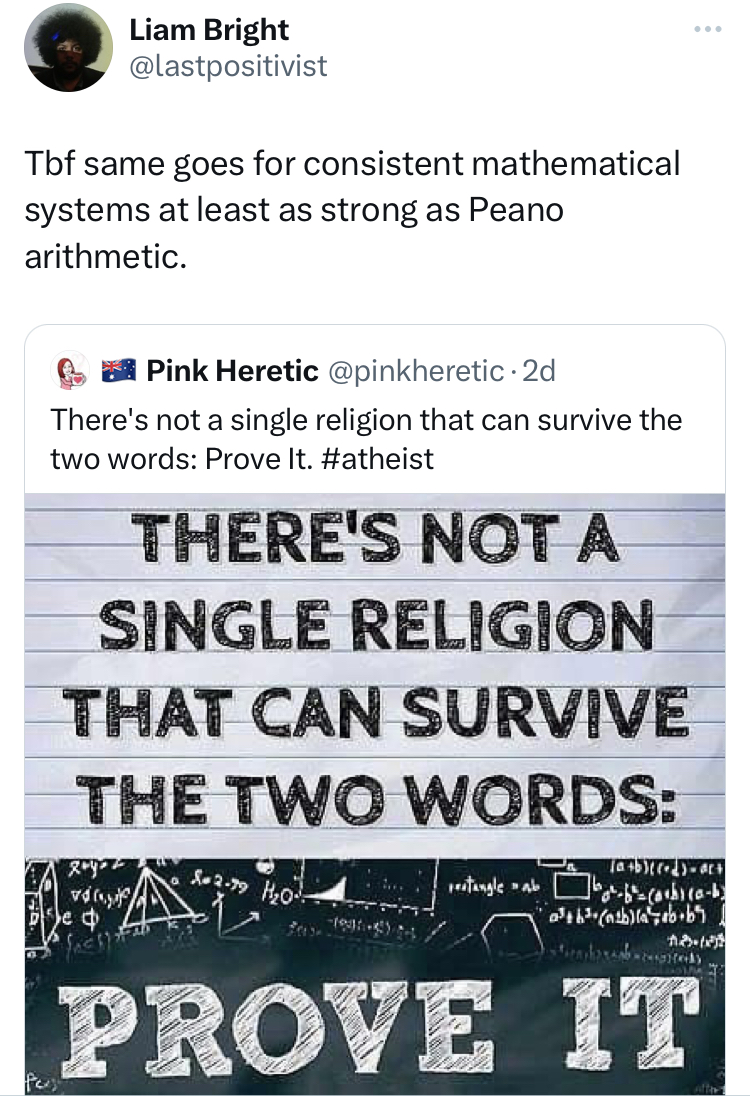Open Liam Bright's profile avatar
750x1103 pixels.
point(68,48)
